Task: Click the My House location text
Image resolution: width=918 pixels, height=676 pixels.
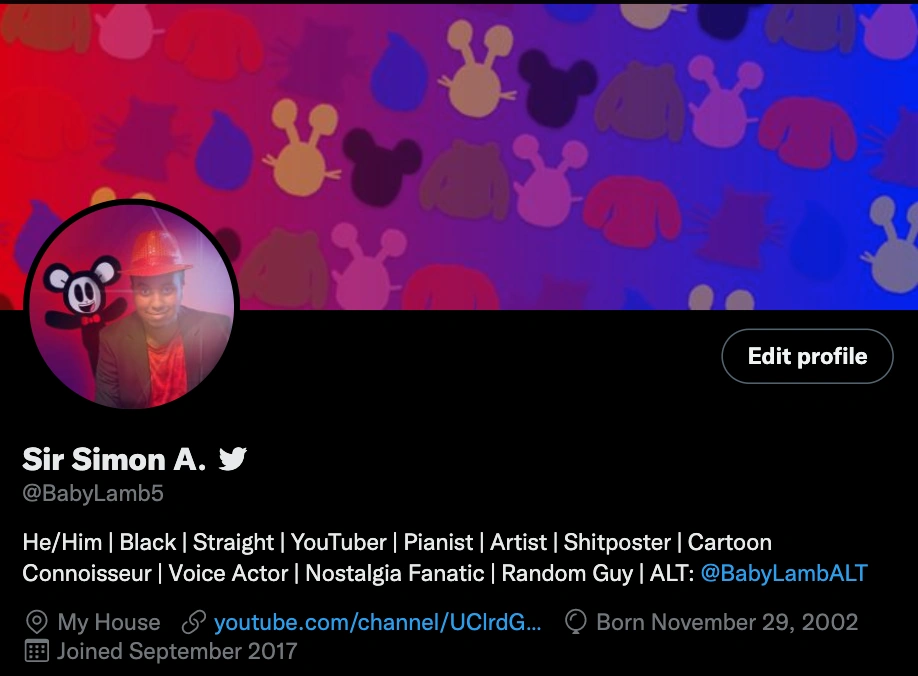Action: [109, 622]
